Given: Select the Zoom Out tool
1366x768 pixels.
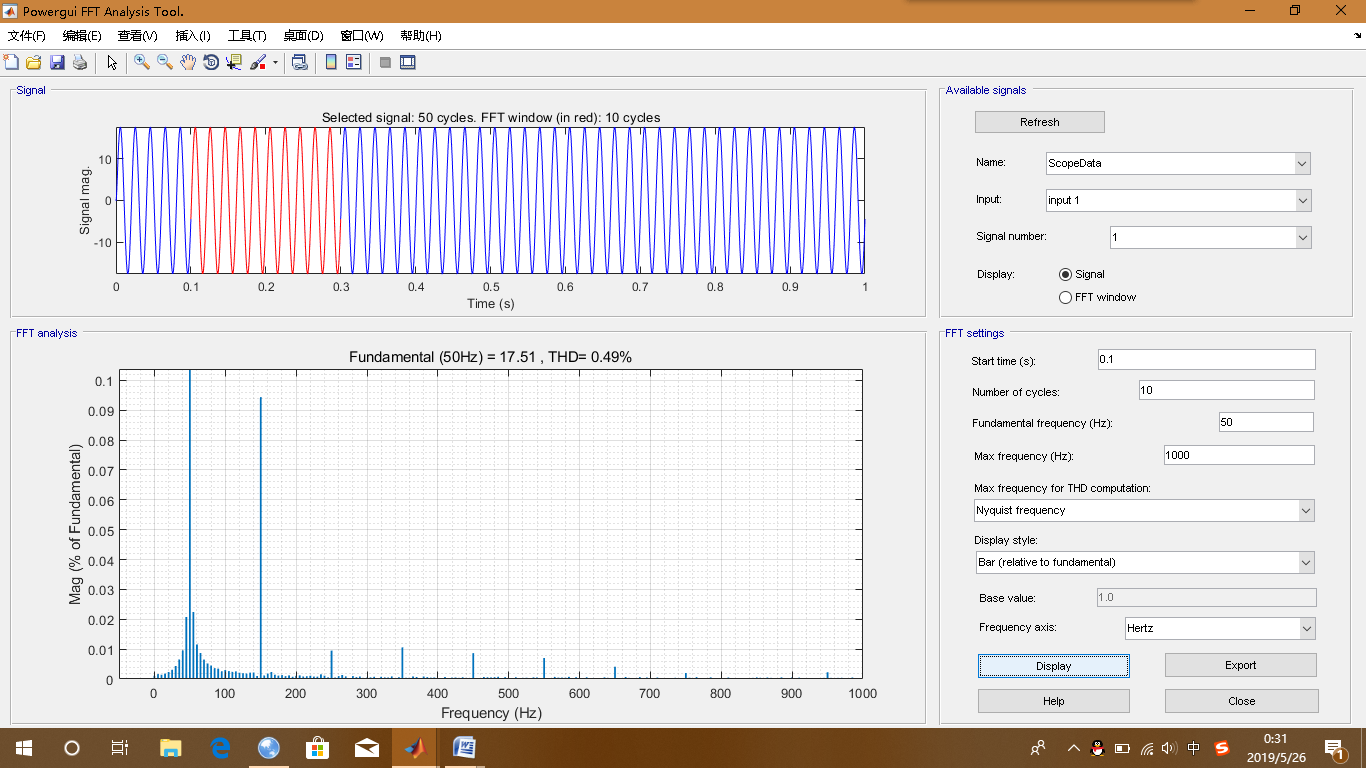Looking at the screenshot, I should tap(164, 62).
